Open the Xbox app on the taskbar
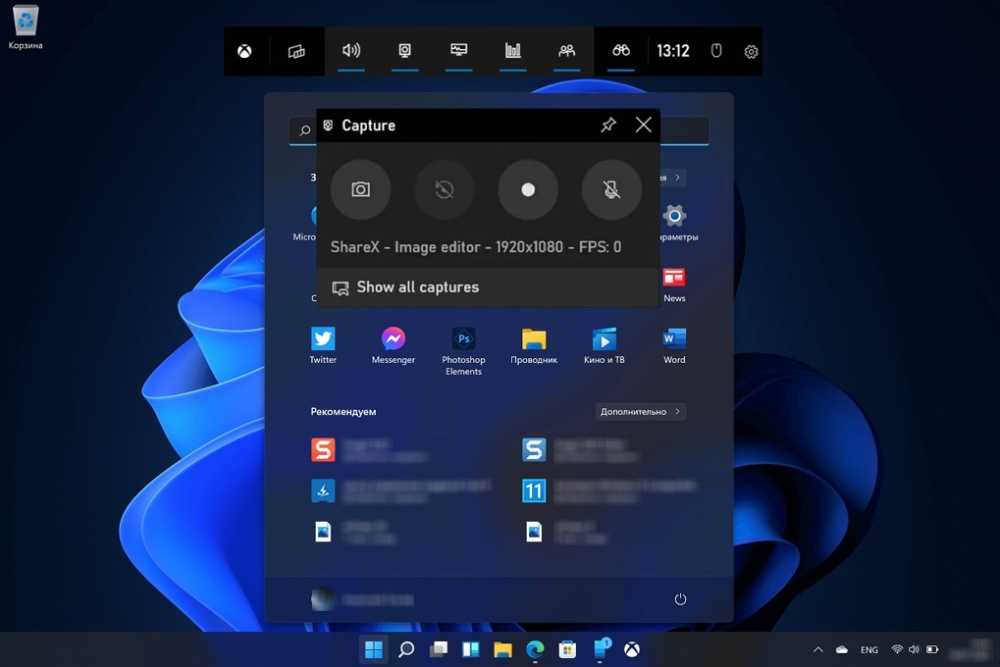Screen dimensions: 1000x667 tap(631, 650)
